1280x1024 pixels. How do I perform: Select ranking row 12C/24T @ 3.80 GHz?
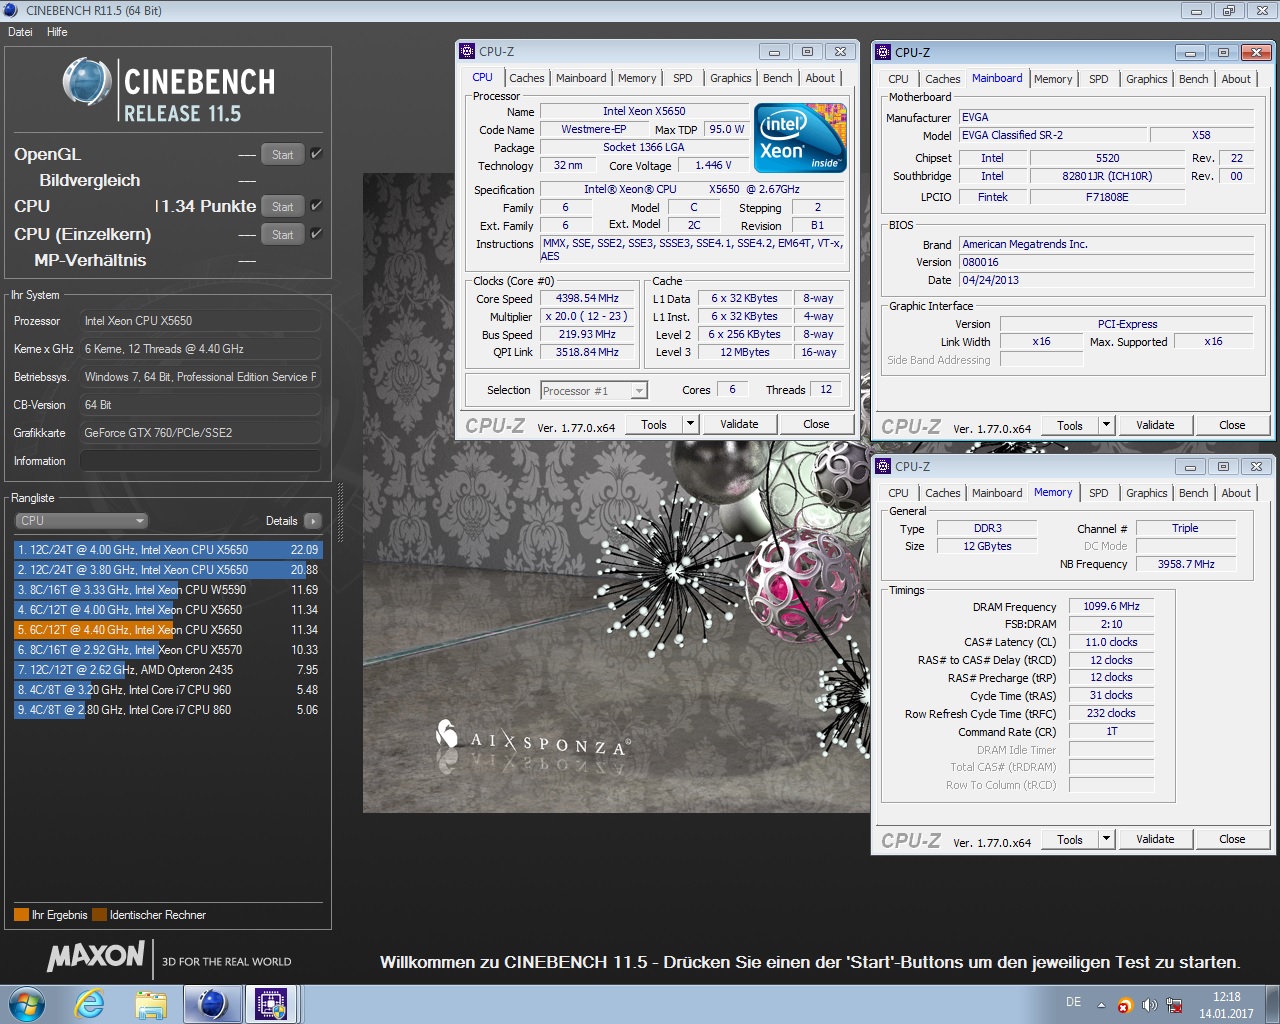point(168,570)
